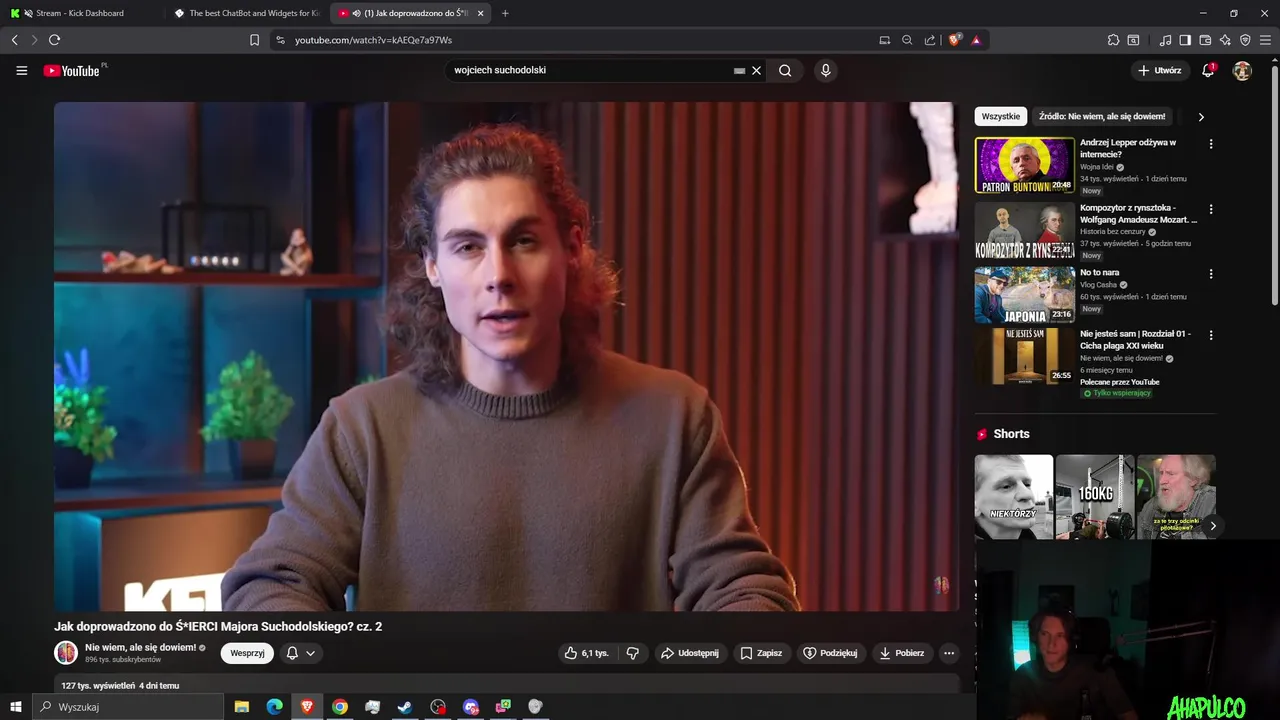1280x720 pixels.
Task: Focus the address bar URL field
Action: pos(580,40)
